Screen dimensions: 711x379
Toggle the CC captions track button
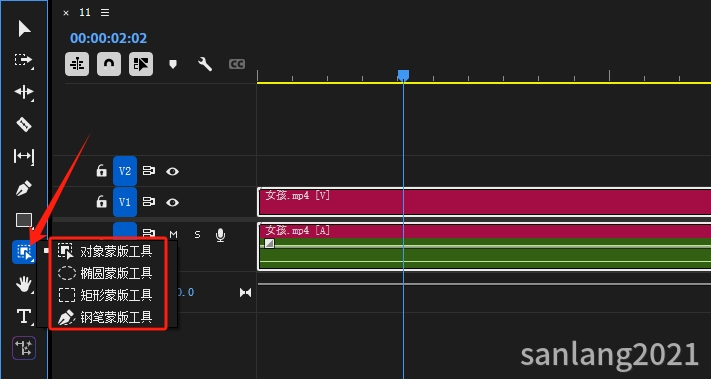(x=237, y=64)
